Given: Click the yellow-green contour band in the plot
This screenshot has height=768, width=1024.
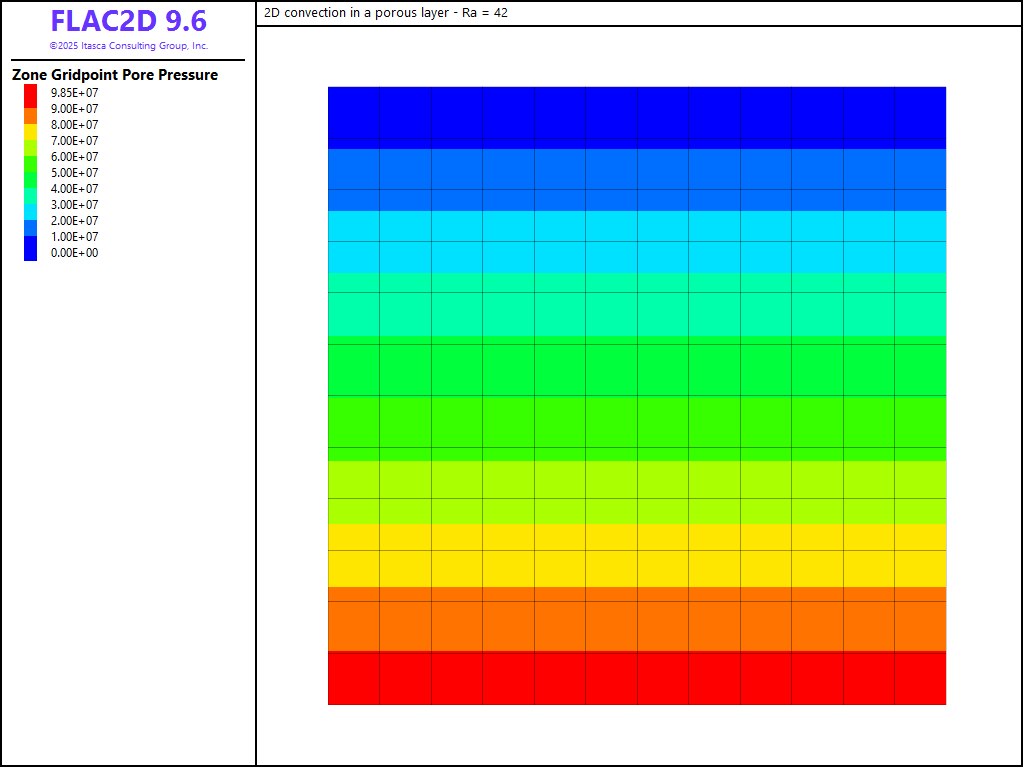Looking at the screenshot, I should [x=637, y=491].
